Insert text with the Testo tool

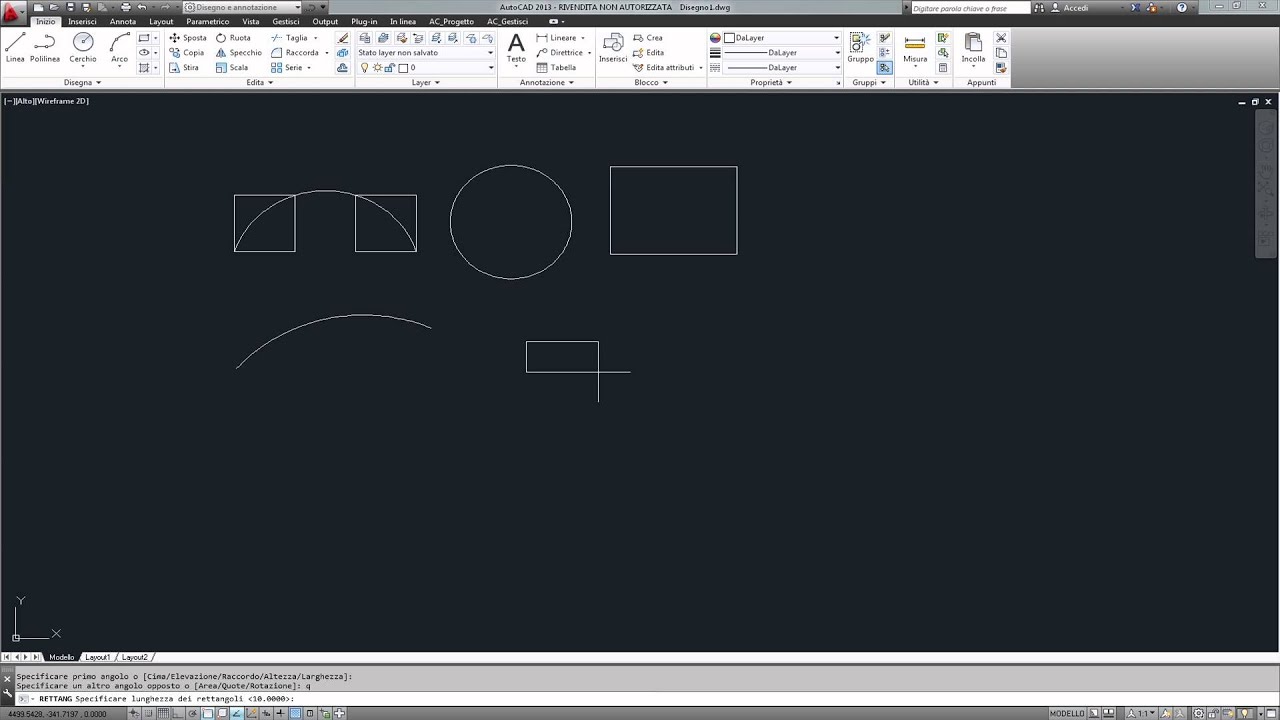[x=516, y=47]
